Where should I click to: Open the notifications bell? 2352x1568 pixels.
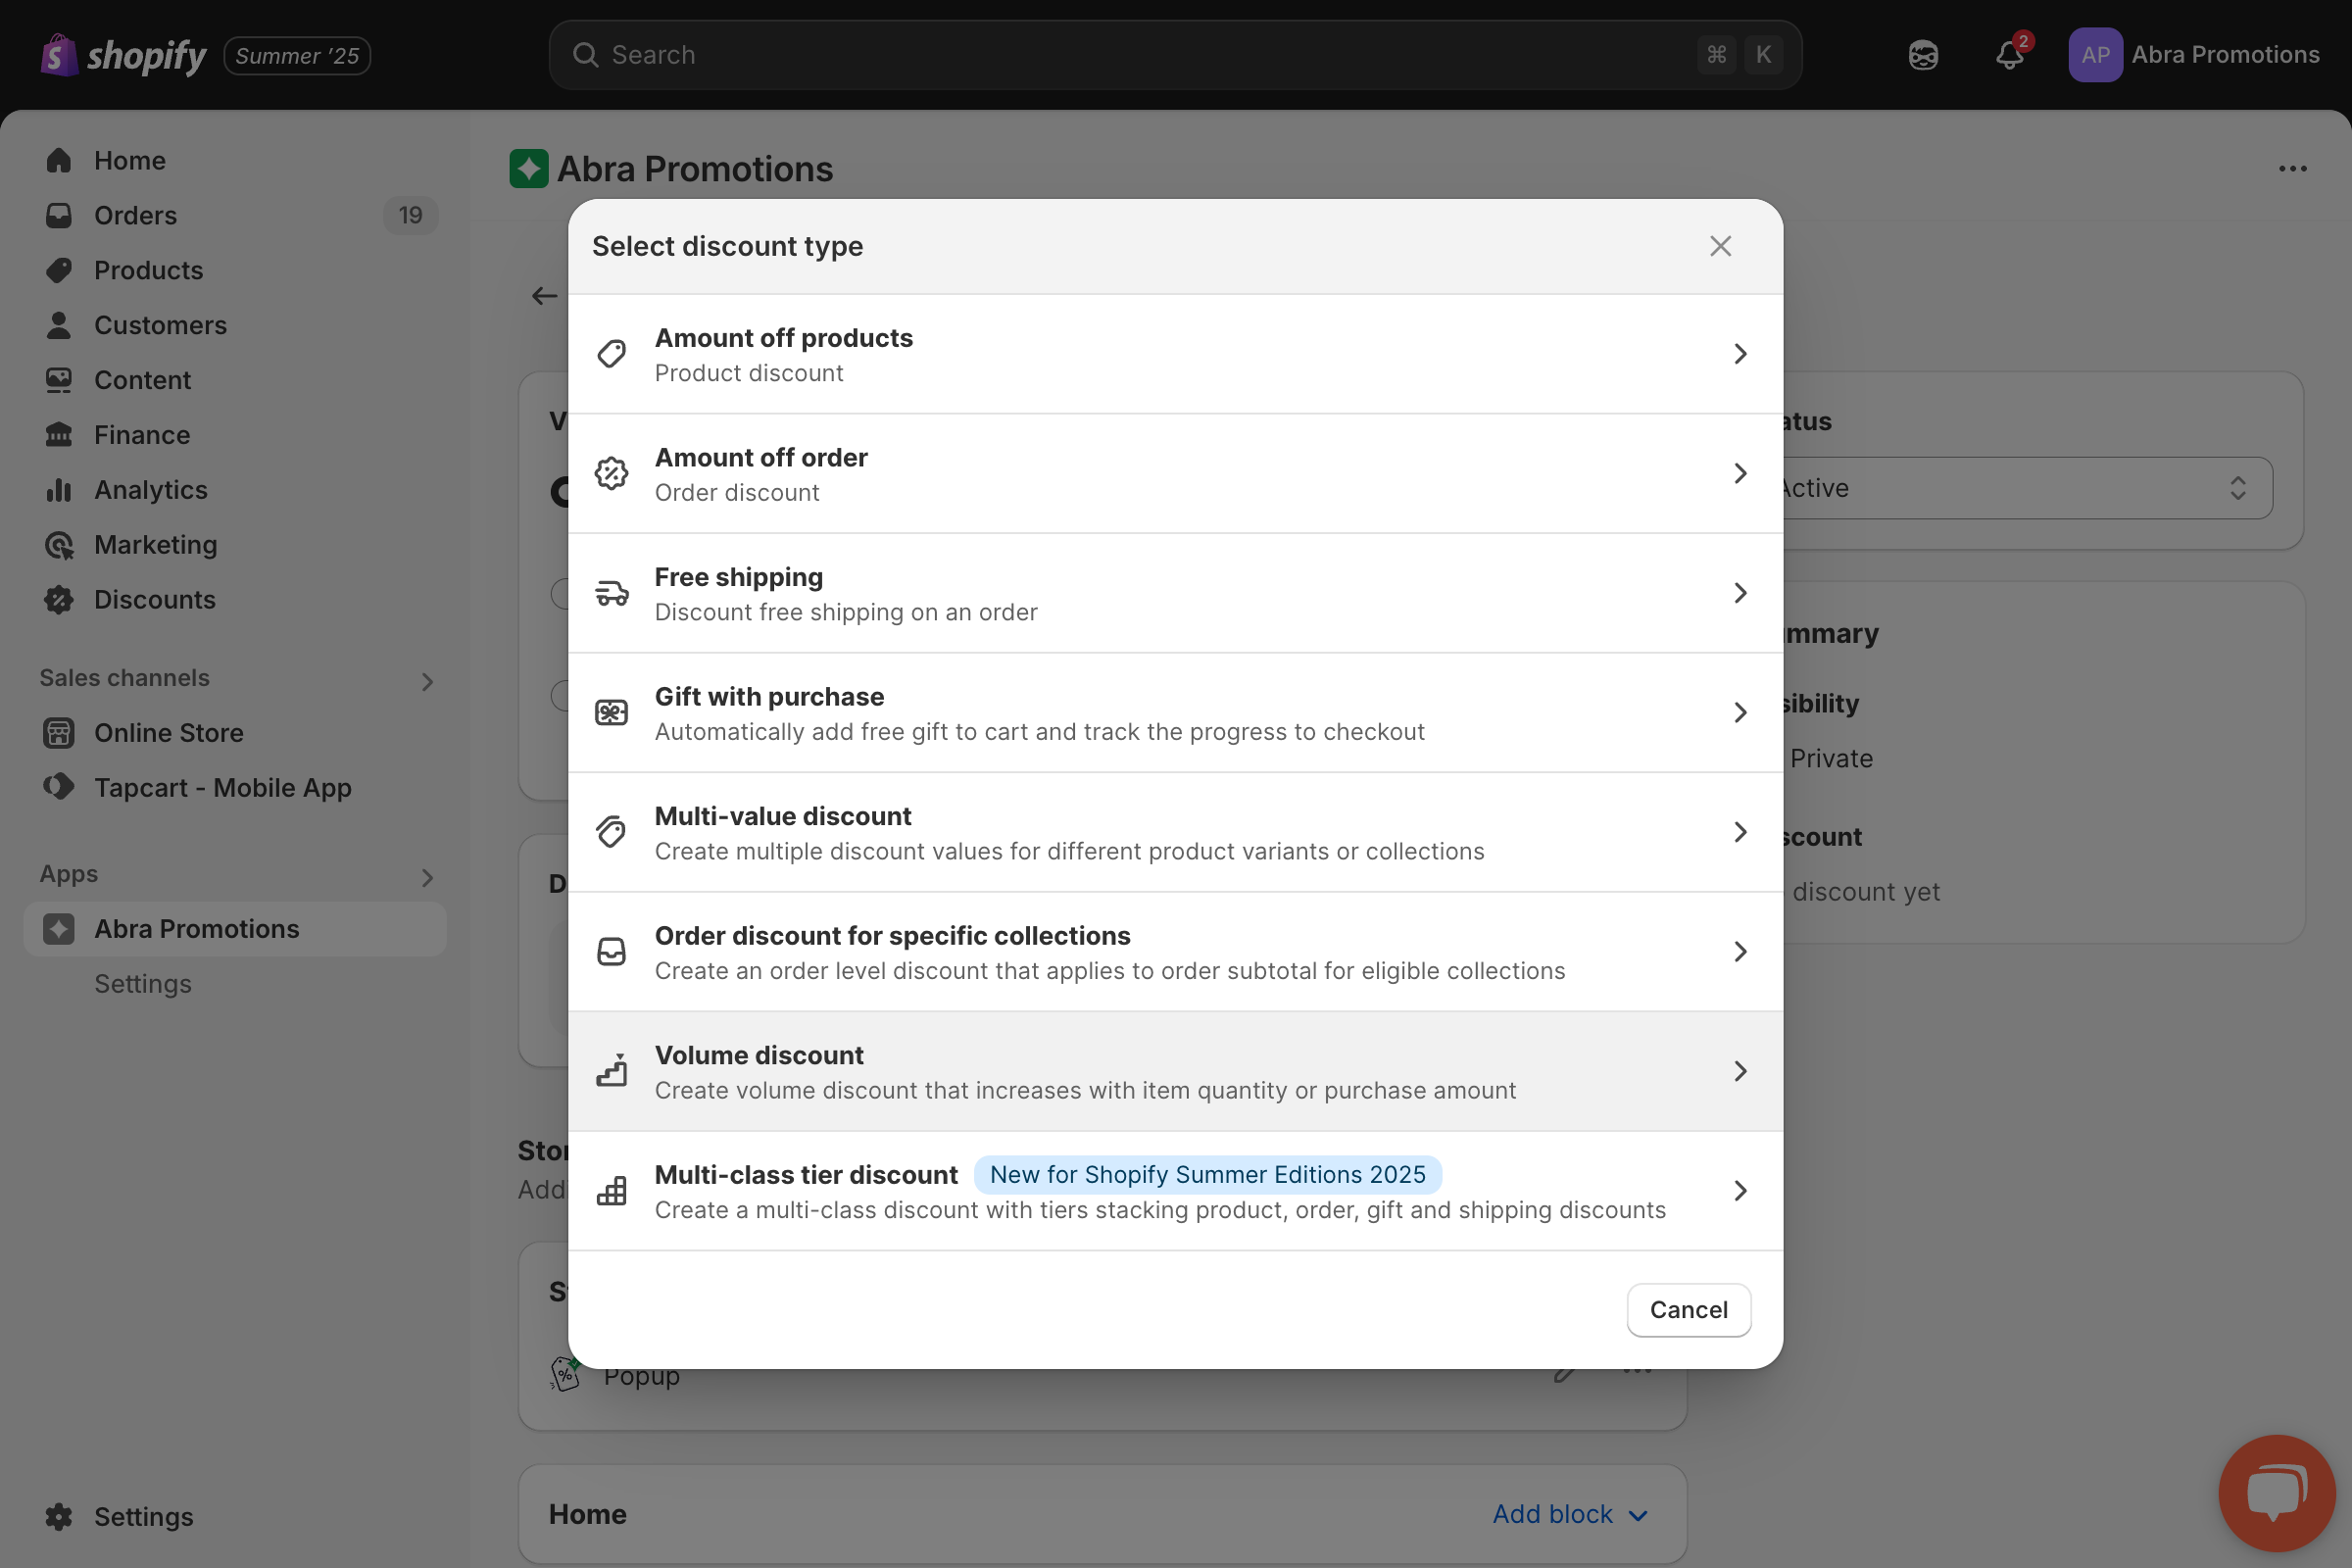[x=2010, y=55]
